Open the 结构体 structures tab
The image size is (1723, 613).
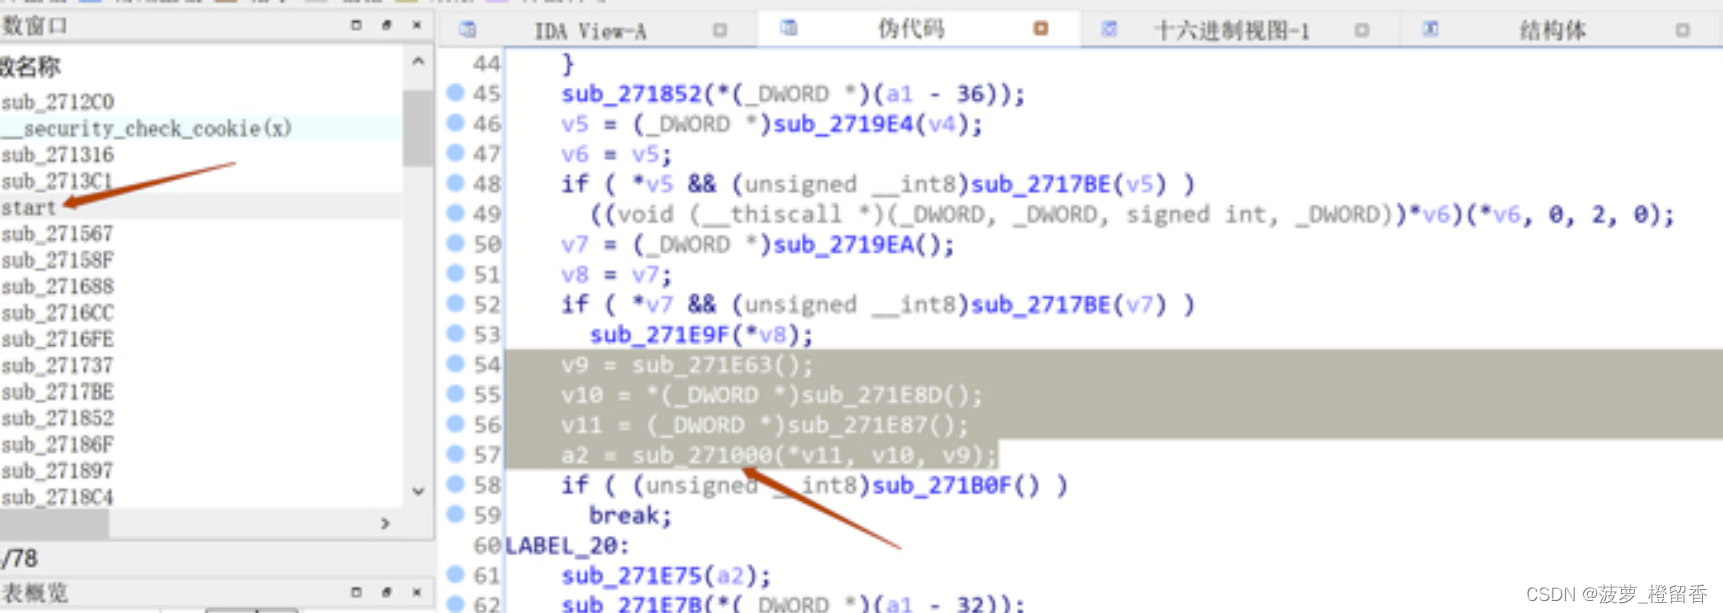pyautogui.click(x=1552, y=31)
